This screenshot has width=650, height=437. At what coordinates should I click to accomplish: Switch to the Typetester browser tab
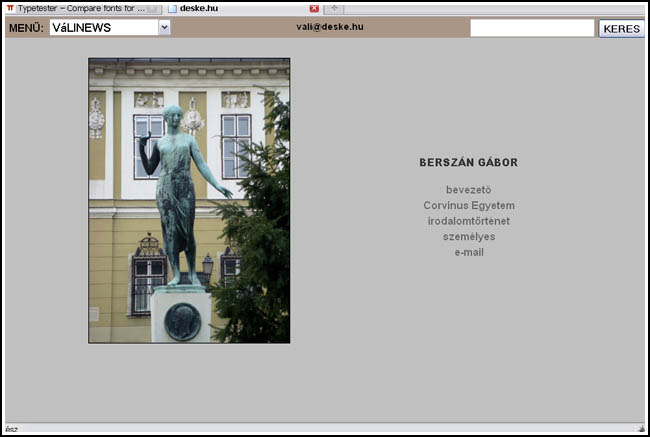[83, 8]
